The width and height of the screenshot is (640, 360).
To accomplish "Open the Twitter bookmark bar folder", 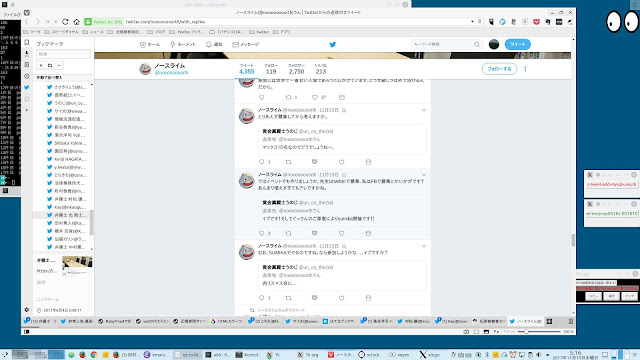I will click(259, 32).
